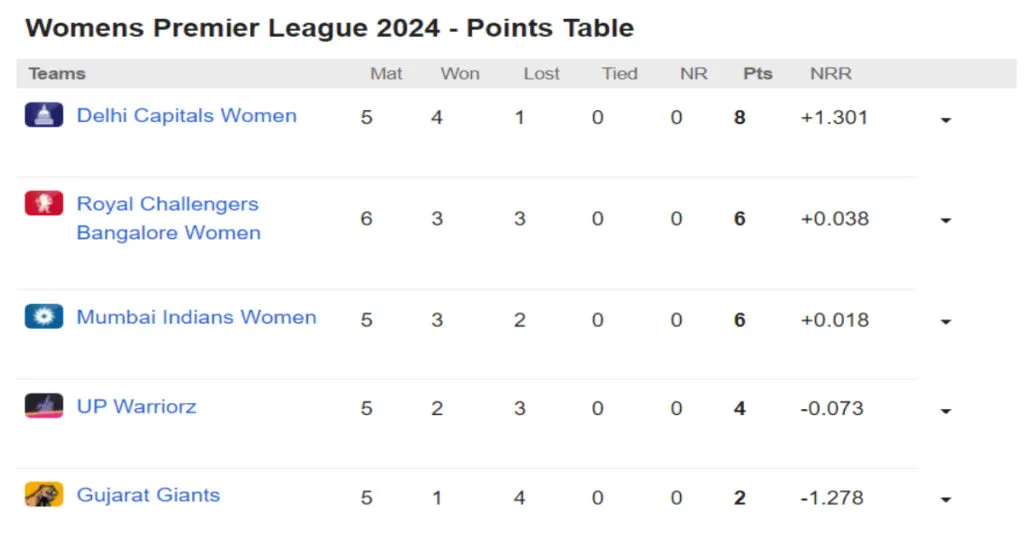This screenshot has width=1024, height=538.
Task: Expand the Royal Challengers Bangalore row arrow
Action: [x=946, y=221]
